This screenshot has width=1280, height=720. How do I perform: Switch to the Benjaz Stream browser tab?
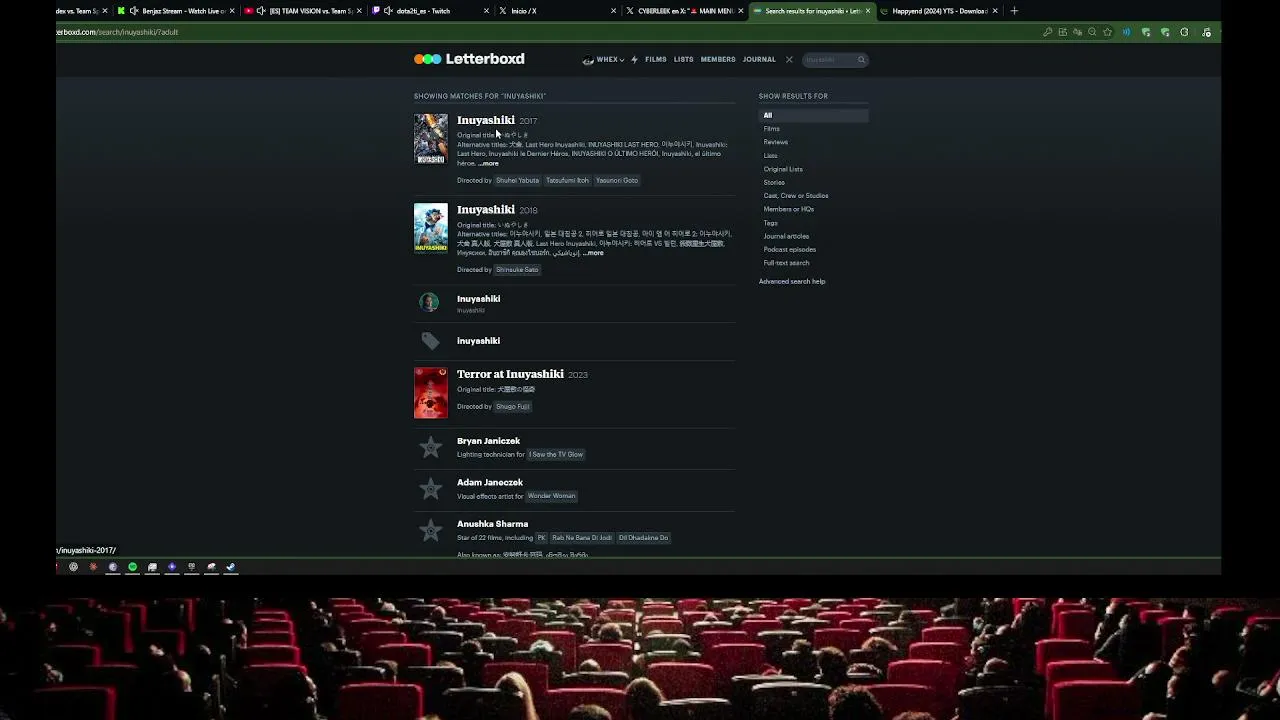[177, 11]
